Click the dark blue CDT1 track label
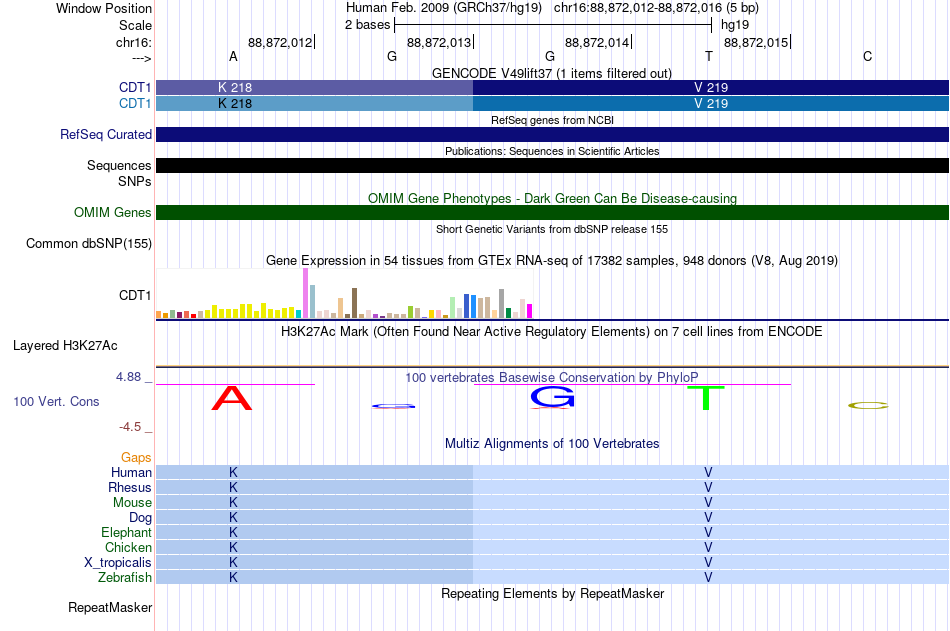 click(x=135, y=87)
